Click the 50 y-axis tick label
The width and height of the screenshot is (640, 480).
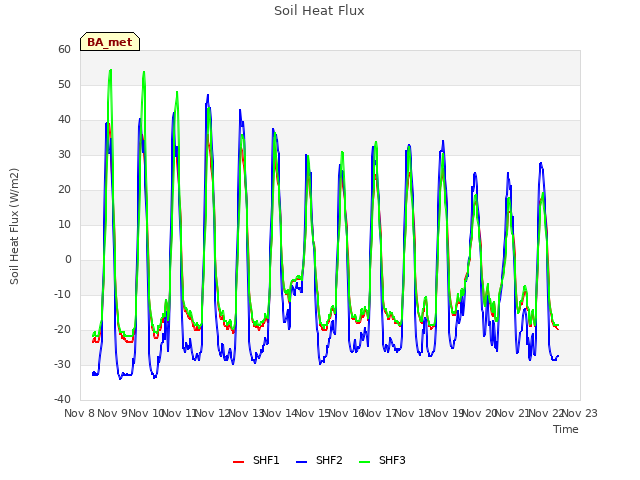pos(64,84)
